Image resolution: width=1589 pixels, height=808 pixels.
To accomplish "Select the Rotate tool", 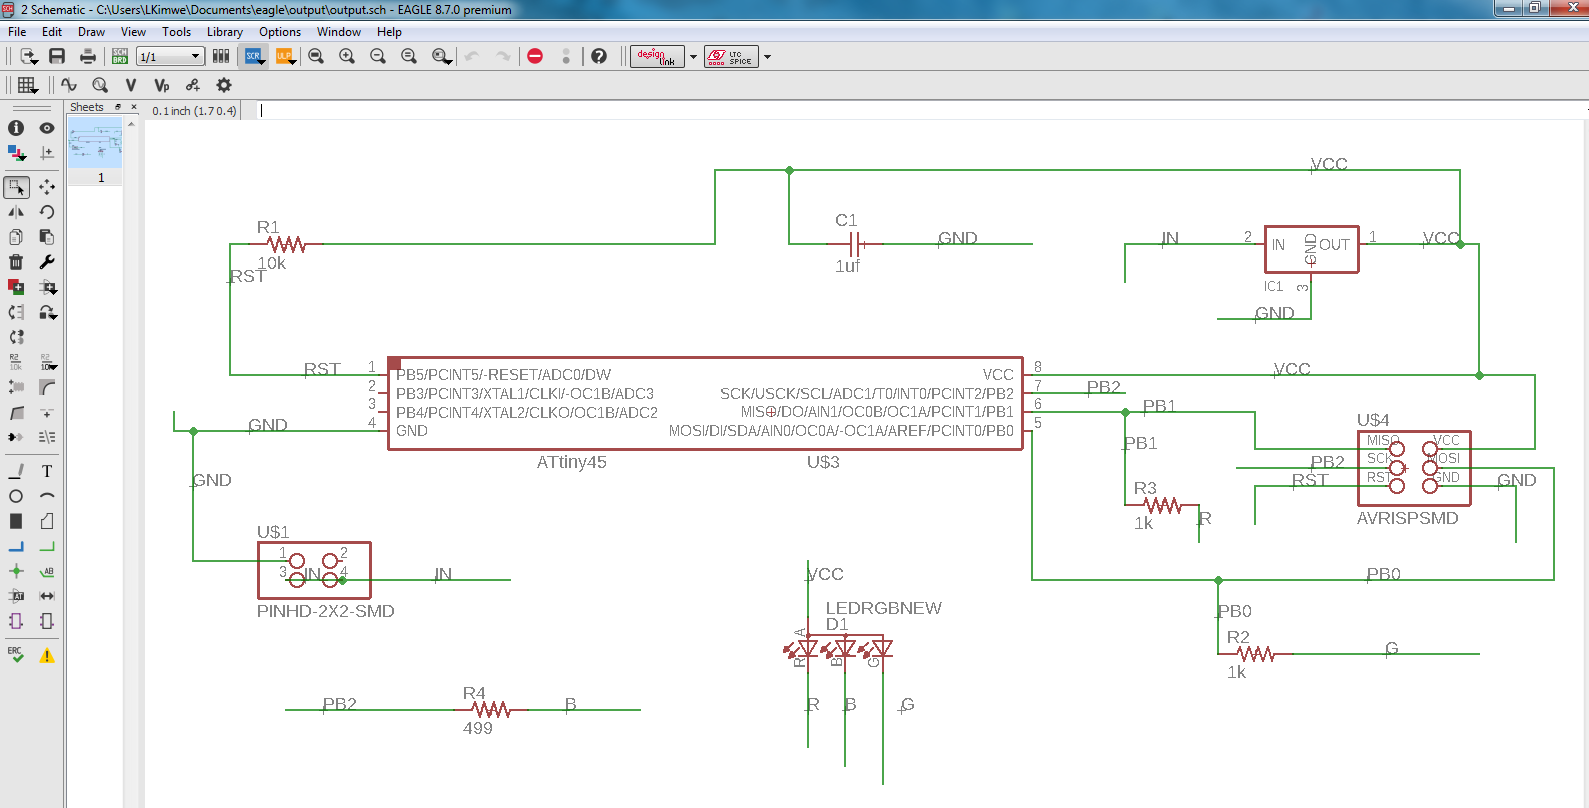I will 47,212.
